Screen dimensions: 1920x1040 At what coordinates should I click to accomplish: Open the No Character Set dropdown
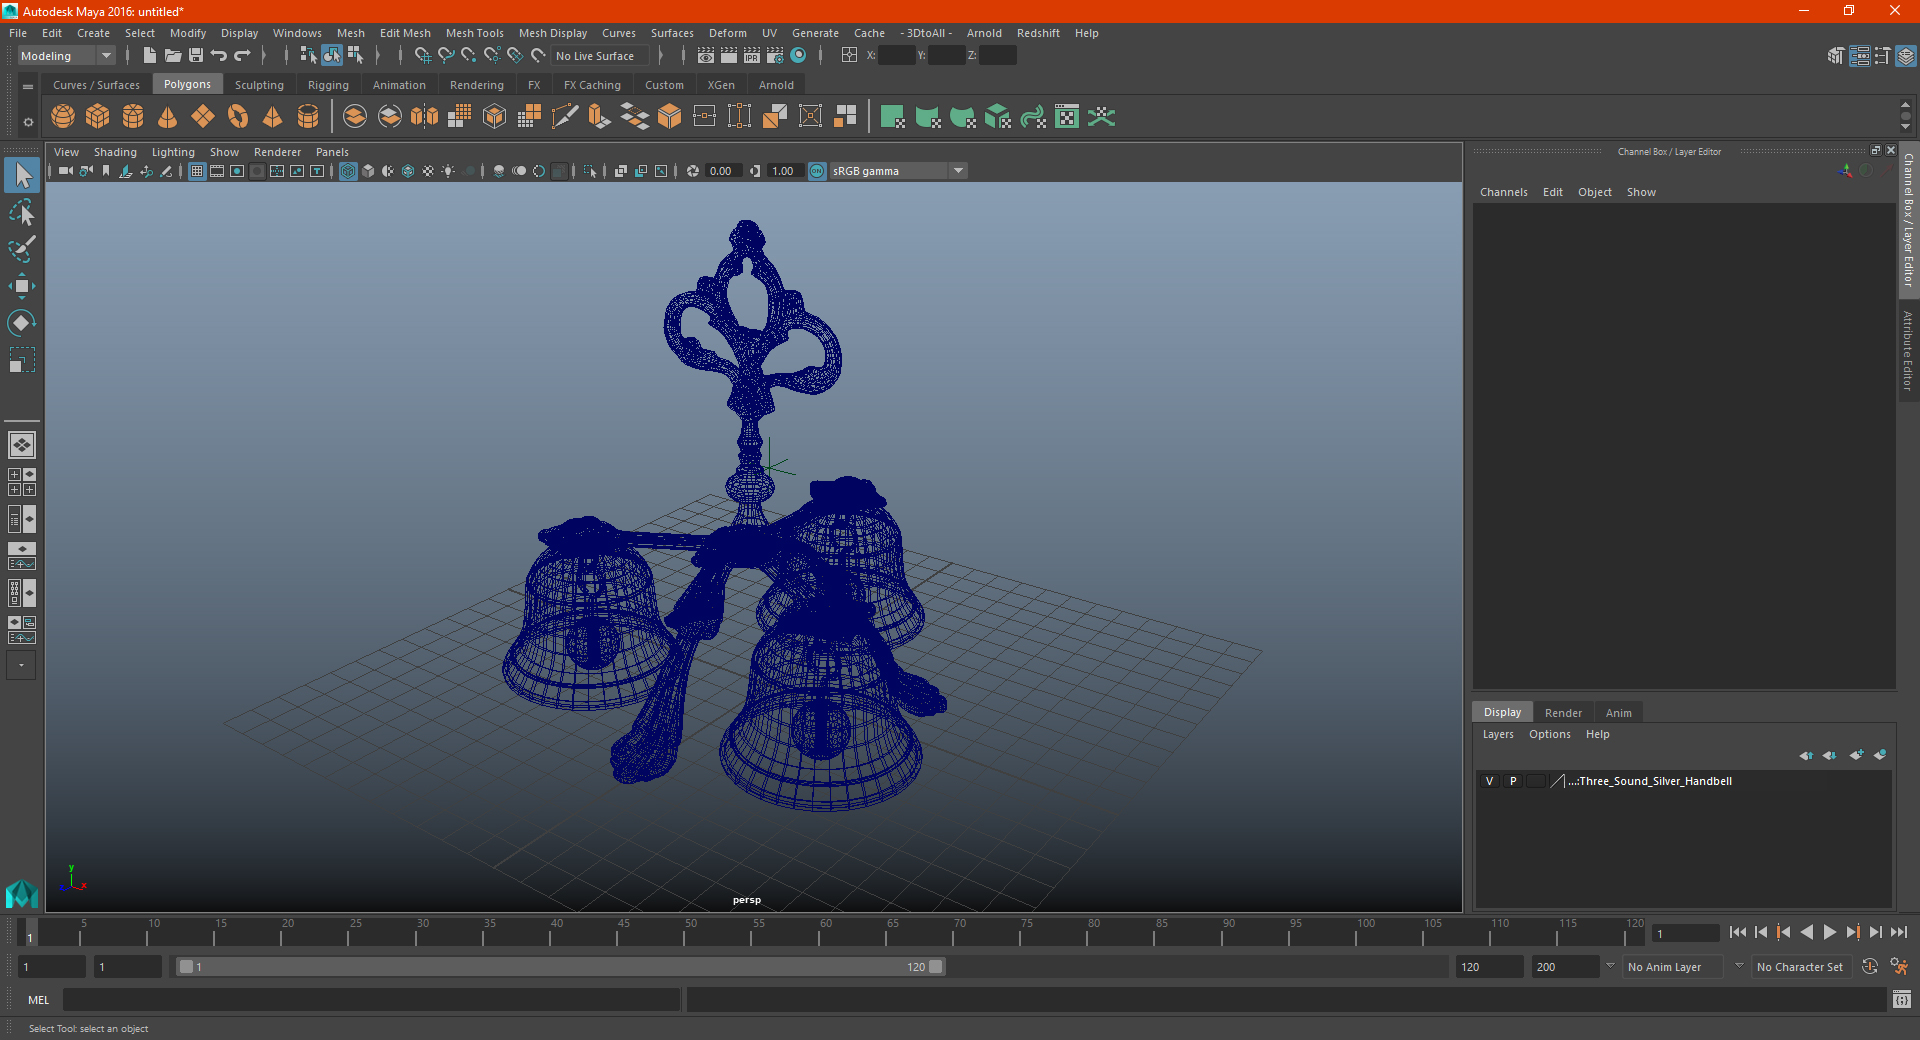click(1803, 967)
